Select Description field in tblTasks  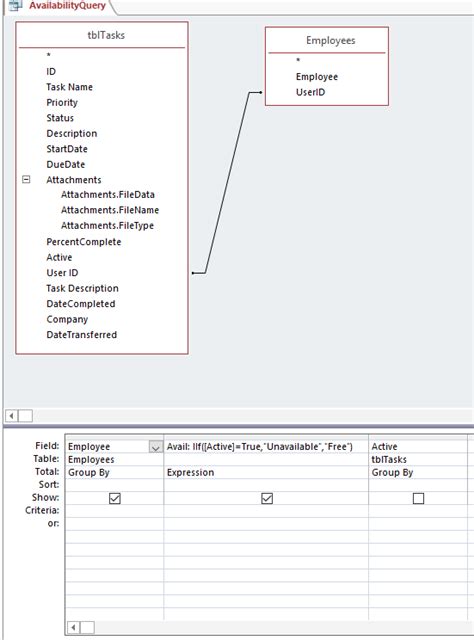point(72,133)
